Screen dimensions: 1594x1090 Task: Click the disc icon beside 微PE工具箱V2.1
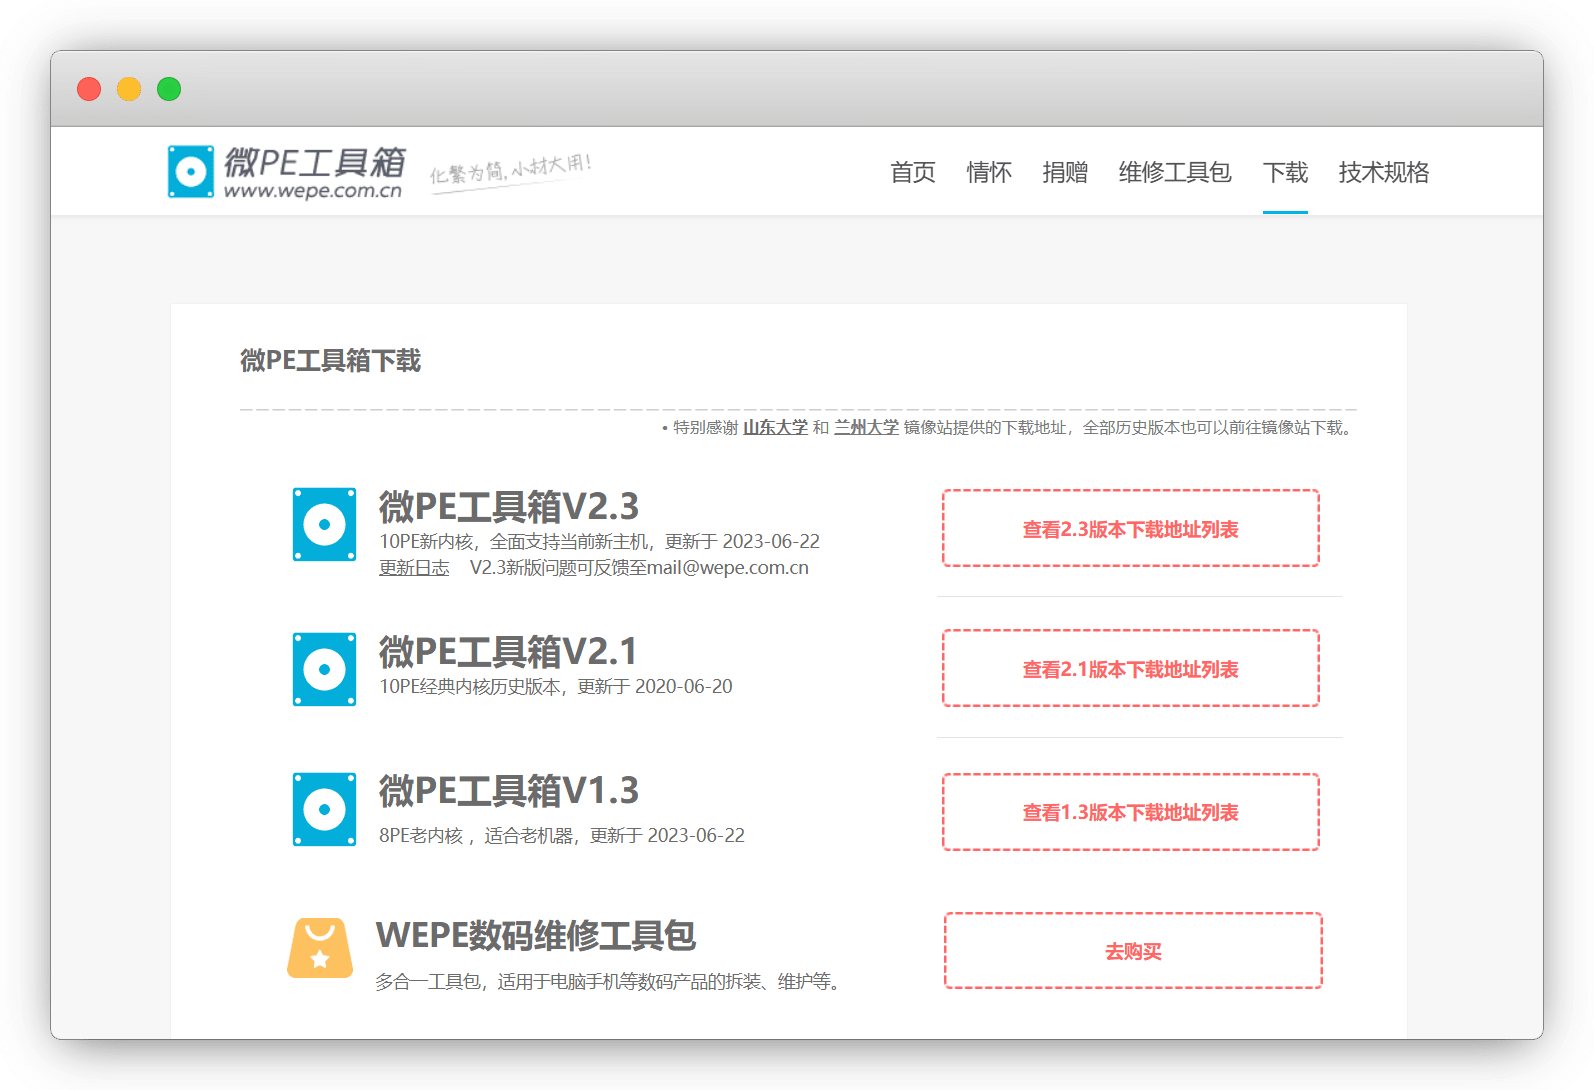tap(324, 669)
